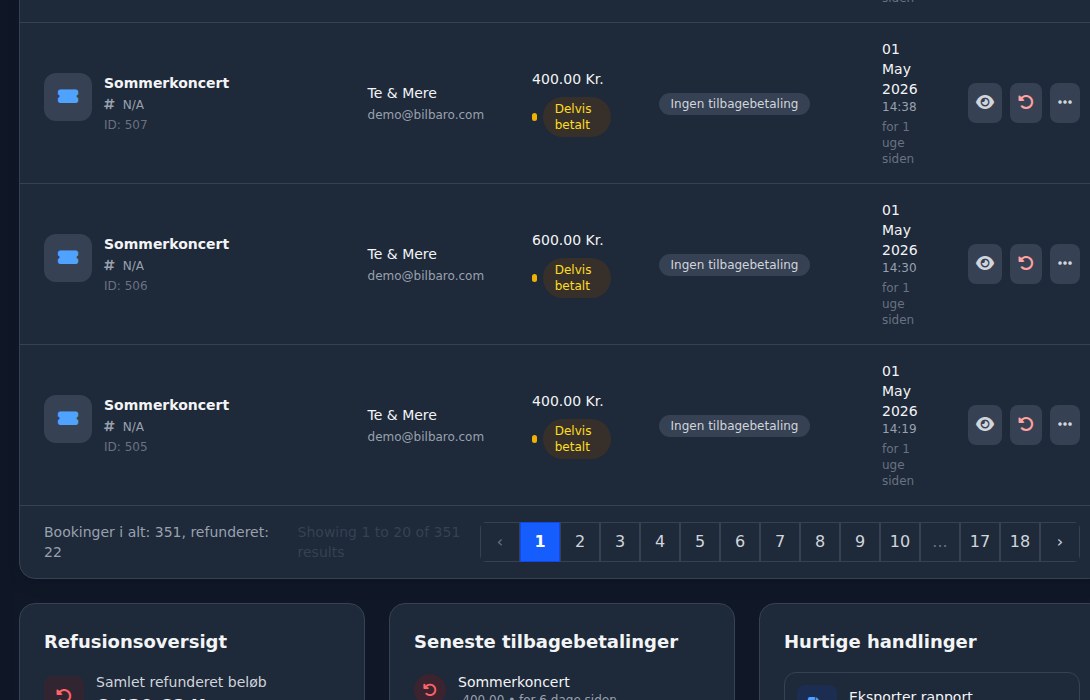Viewport: 1090px width, 700px height.
Task: Go to pagination page 10
Action: [900, 542]
